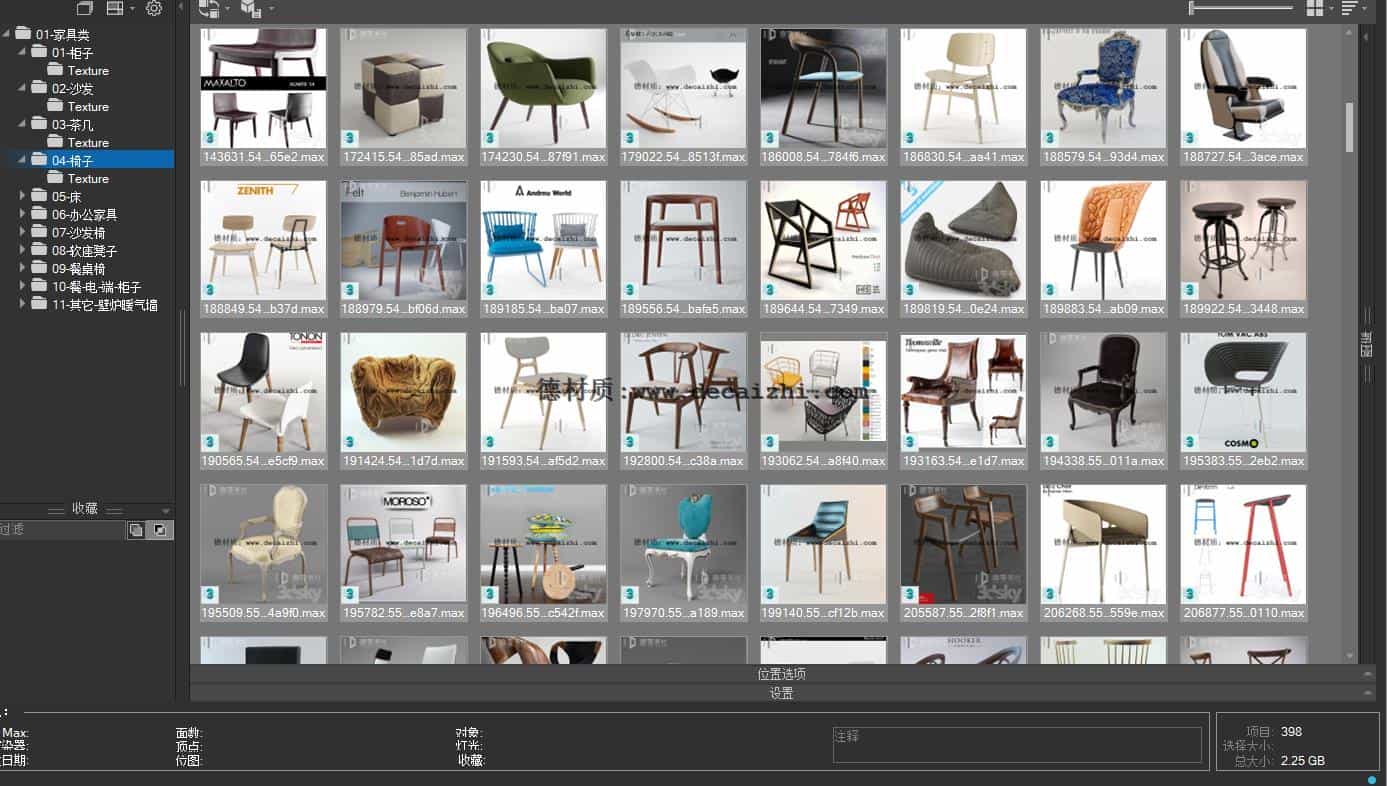
Task: Click the first filter mode icon in 收藏 panel
Action: pyautogui.click(x=136, y=530)
